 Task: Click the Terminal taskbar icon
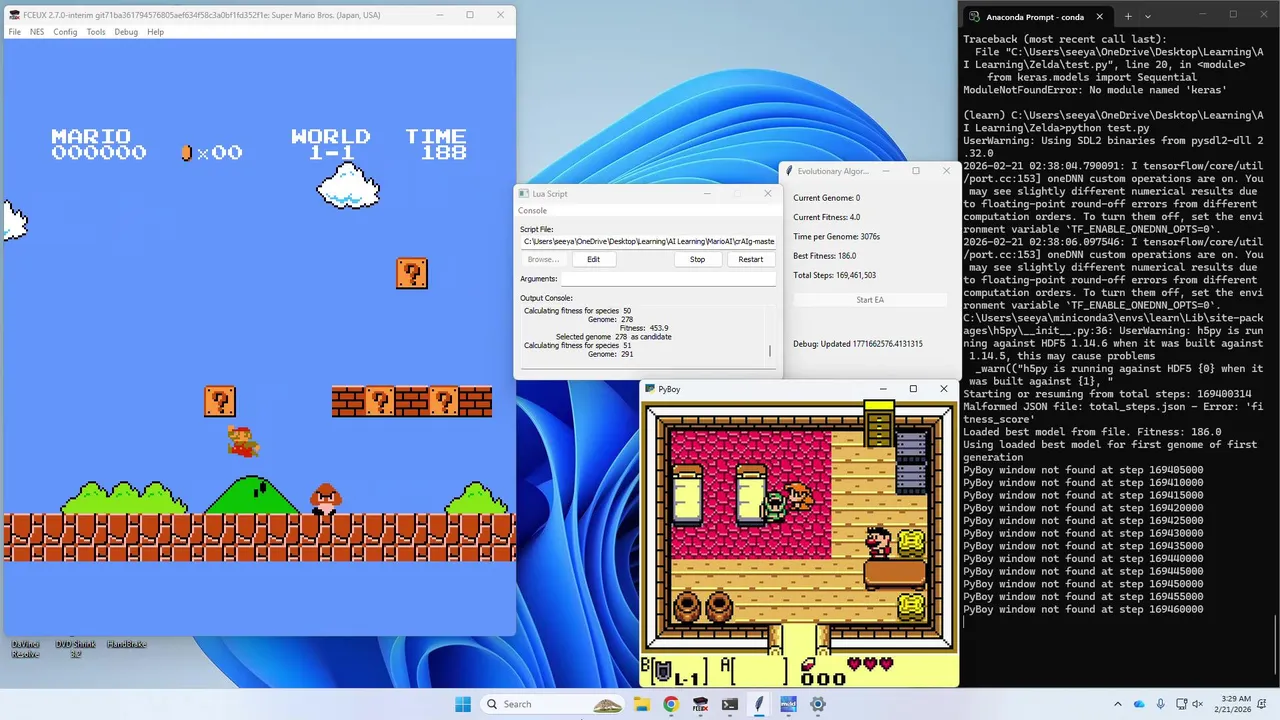730,704
